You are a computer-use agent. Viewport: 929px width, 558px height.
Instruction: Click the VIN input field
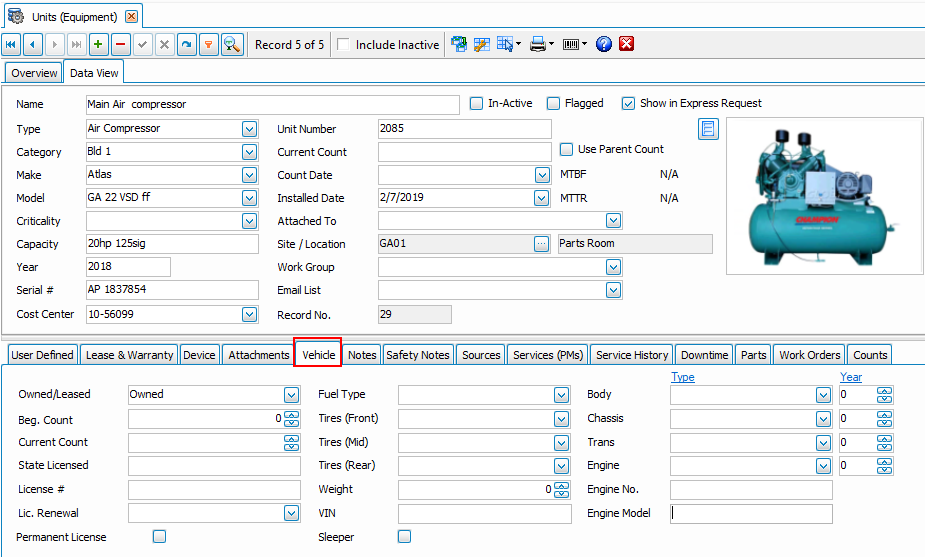tap(485, 514)
